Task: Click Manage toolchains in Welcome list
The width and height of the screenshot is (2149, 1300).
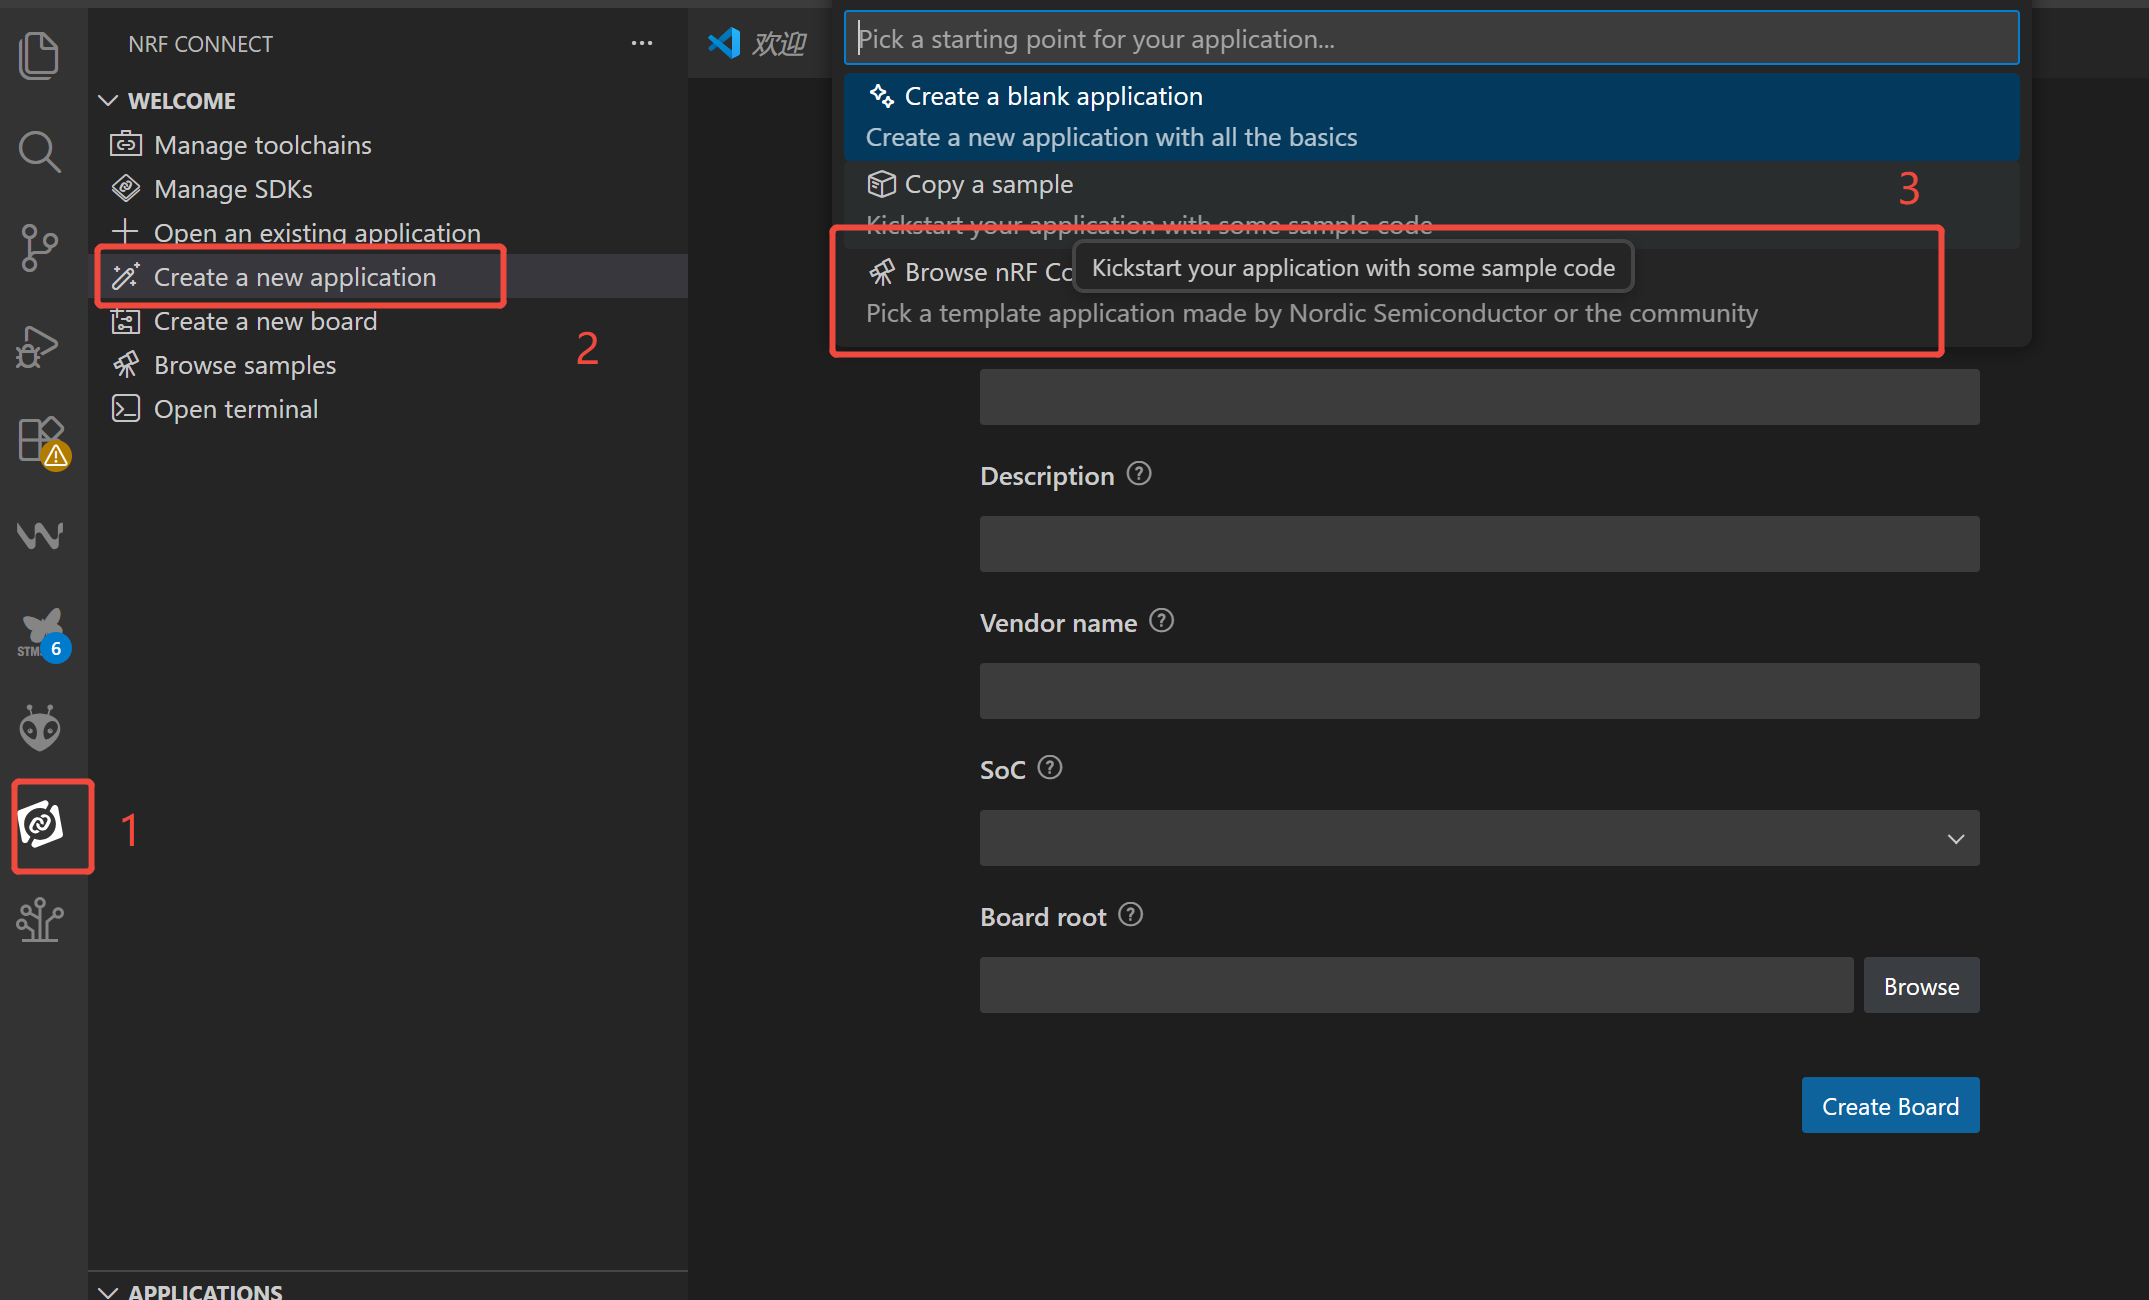Action: [x=262, y=145]
